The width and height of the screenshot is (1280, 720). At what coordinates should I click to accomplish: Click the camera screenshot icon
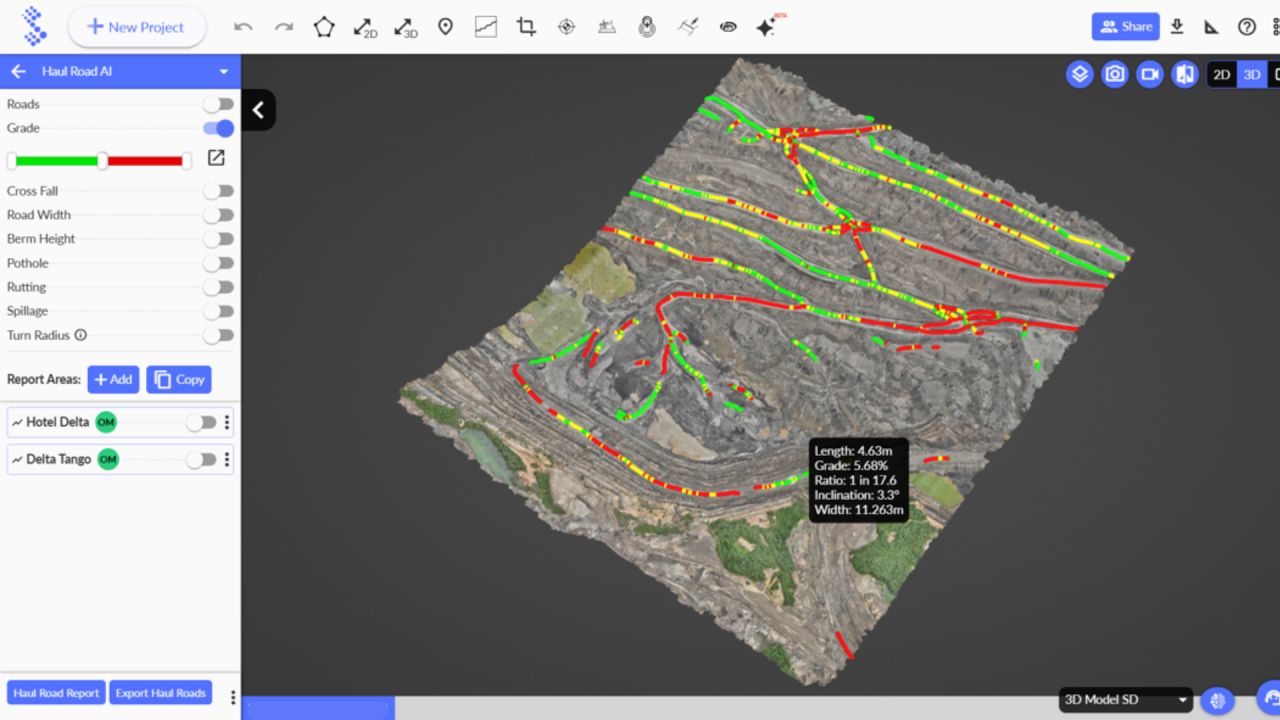click(1114, 74)
